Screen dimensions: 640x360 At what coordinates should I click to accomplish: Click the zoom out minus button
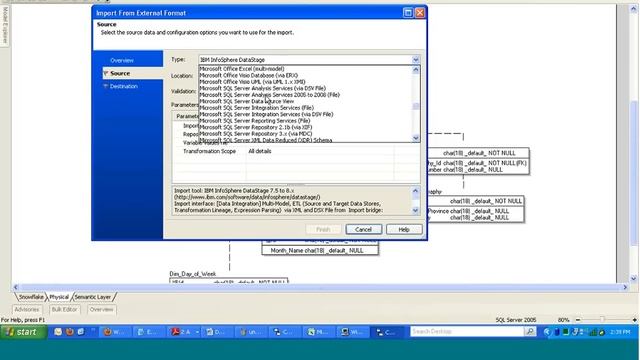pyautogui.click(x=578, y=320)
